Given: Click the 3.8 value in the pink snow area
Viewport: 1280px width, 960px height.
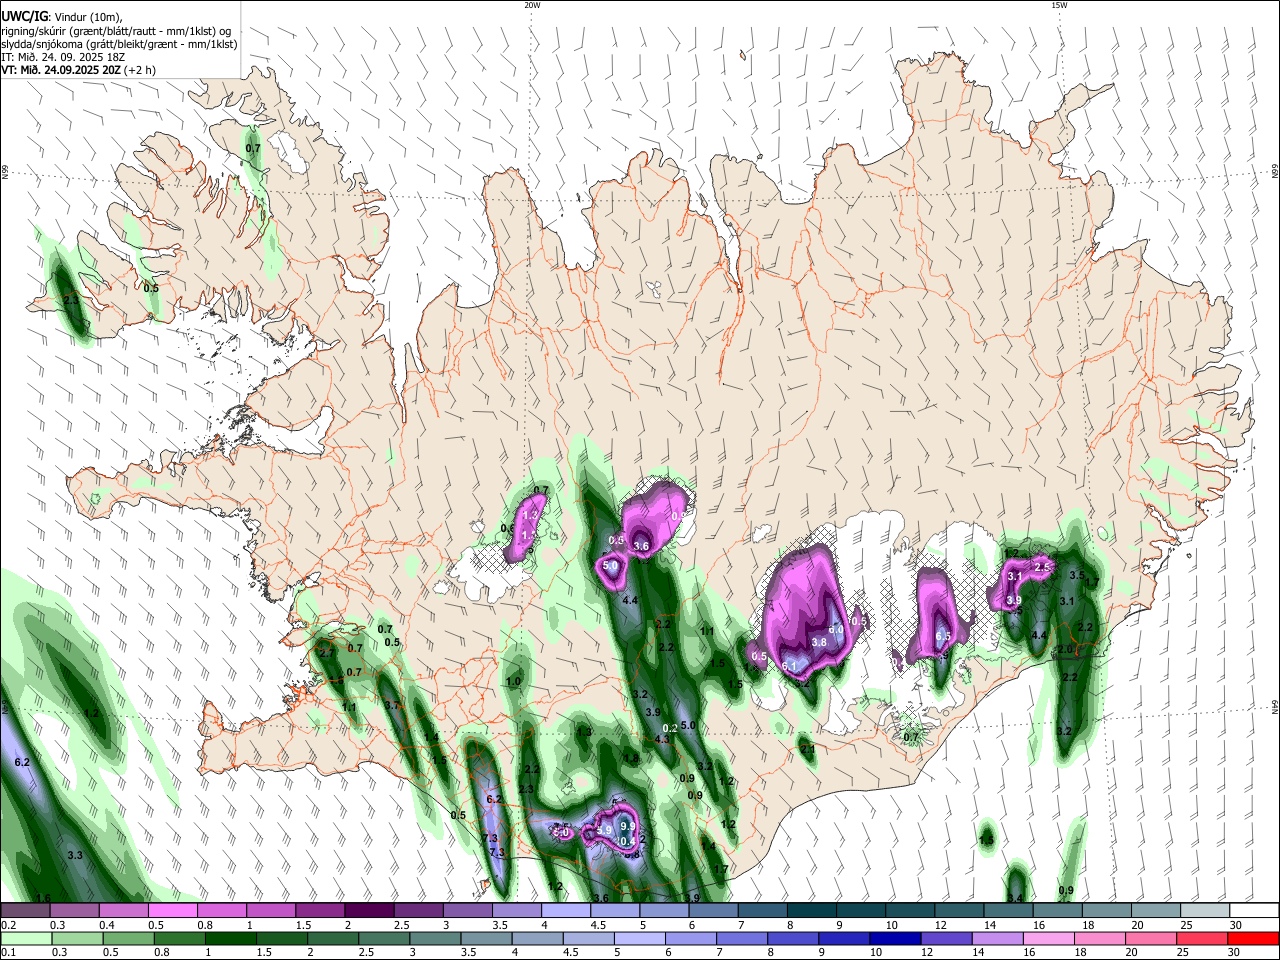Looking at the screenshot, I should point(819,642).
